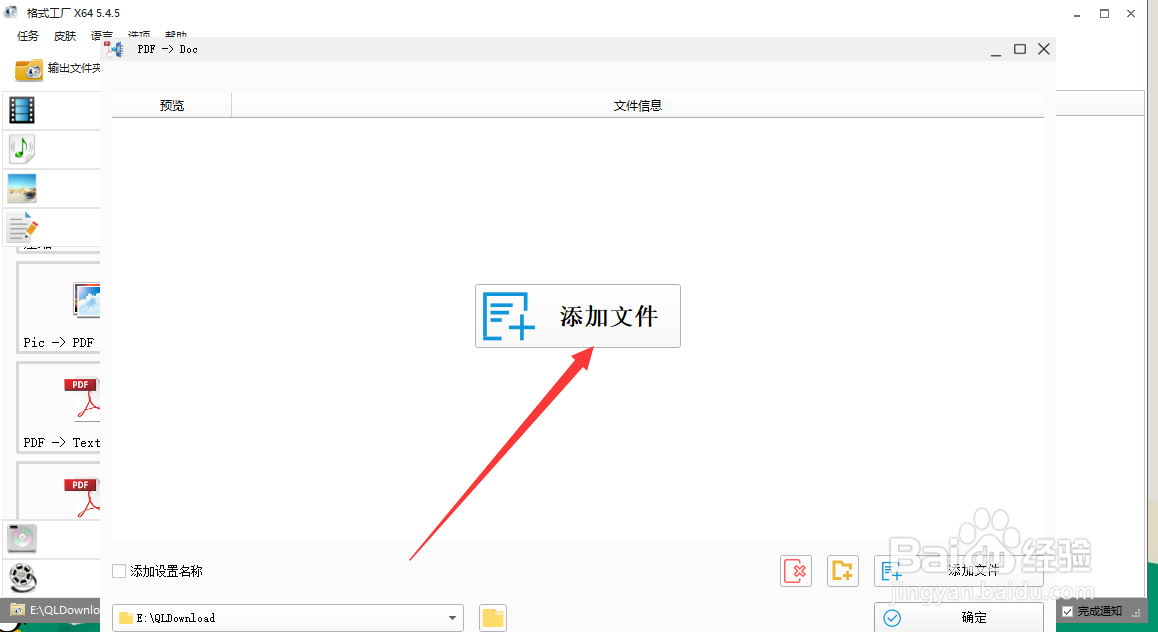Screen dimensions: 1158x632
Task: Enable the 添加设置名称 checkbox
Action: click(117, 571)
